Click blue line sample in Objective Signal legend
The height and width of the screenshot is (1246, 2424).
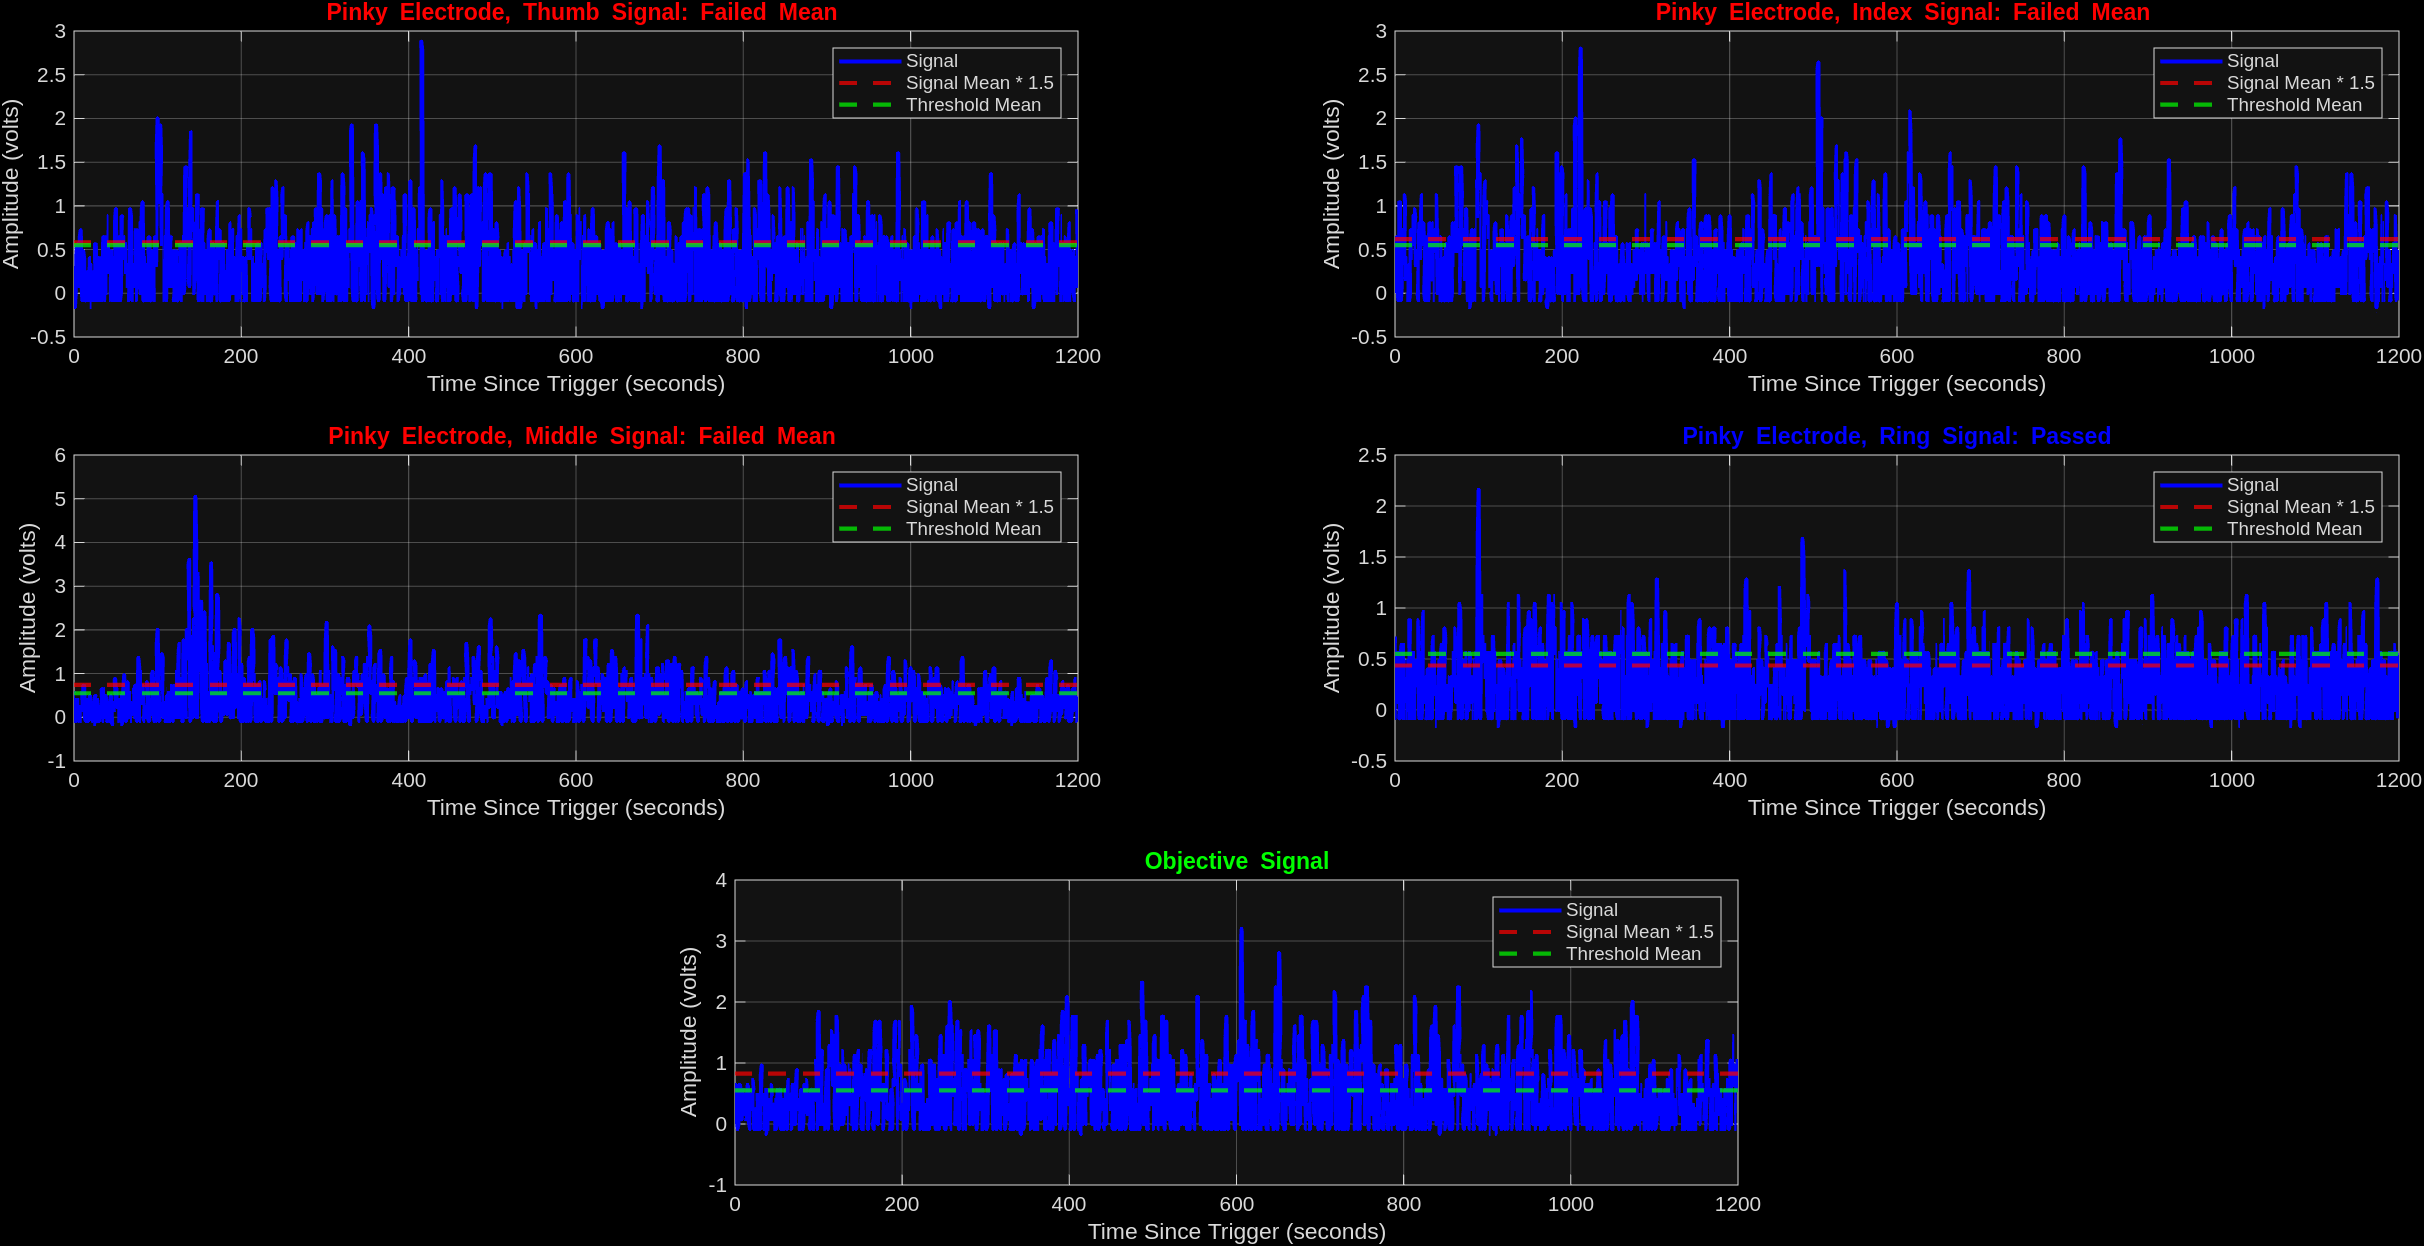coord(1529,911)
